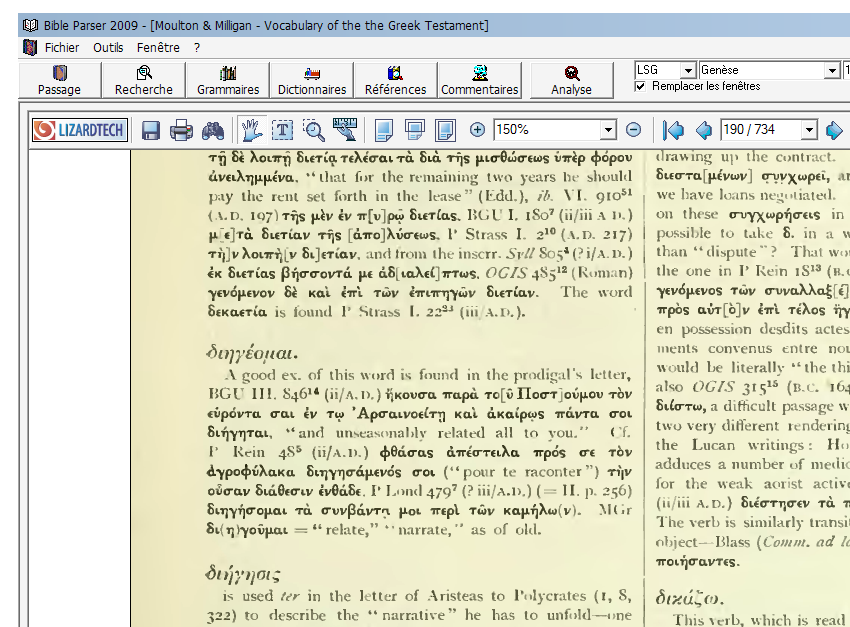The image size is (850, 627).
Task: Open the Fichier menu
Action: coord(62,48)
